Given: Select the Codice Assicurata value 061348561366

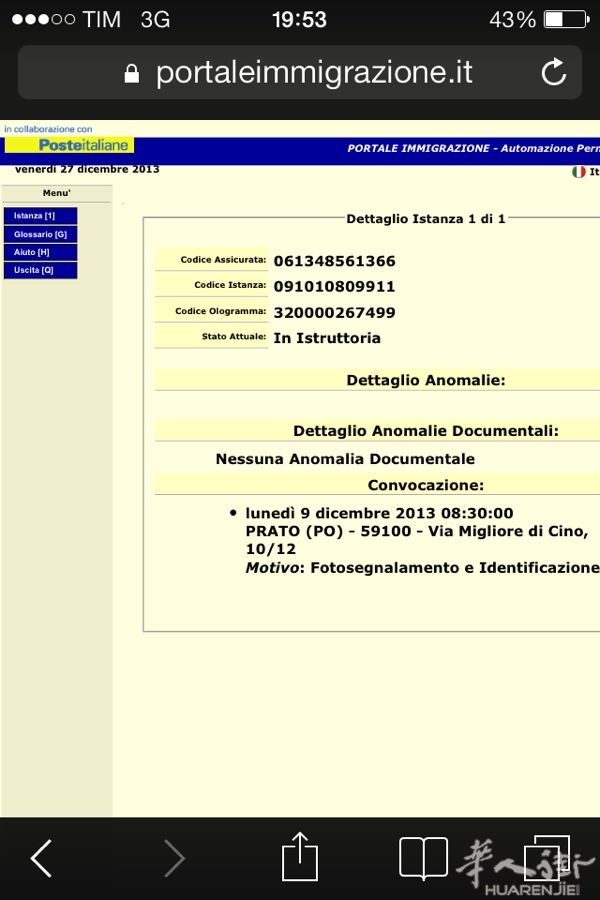Looking at the screenshot, I should pos(335,261).
